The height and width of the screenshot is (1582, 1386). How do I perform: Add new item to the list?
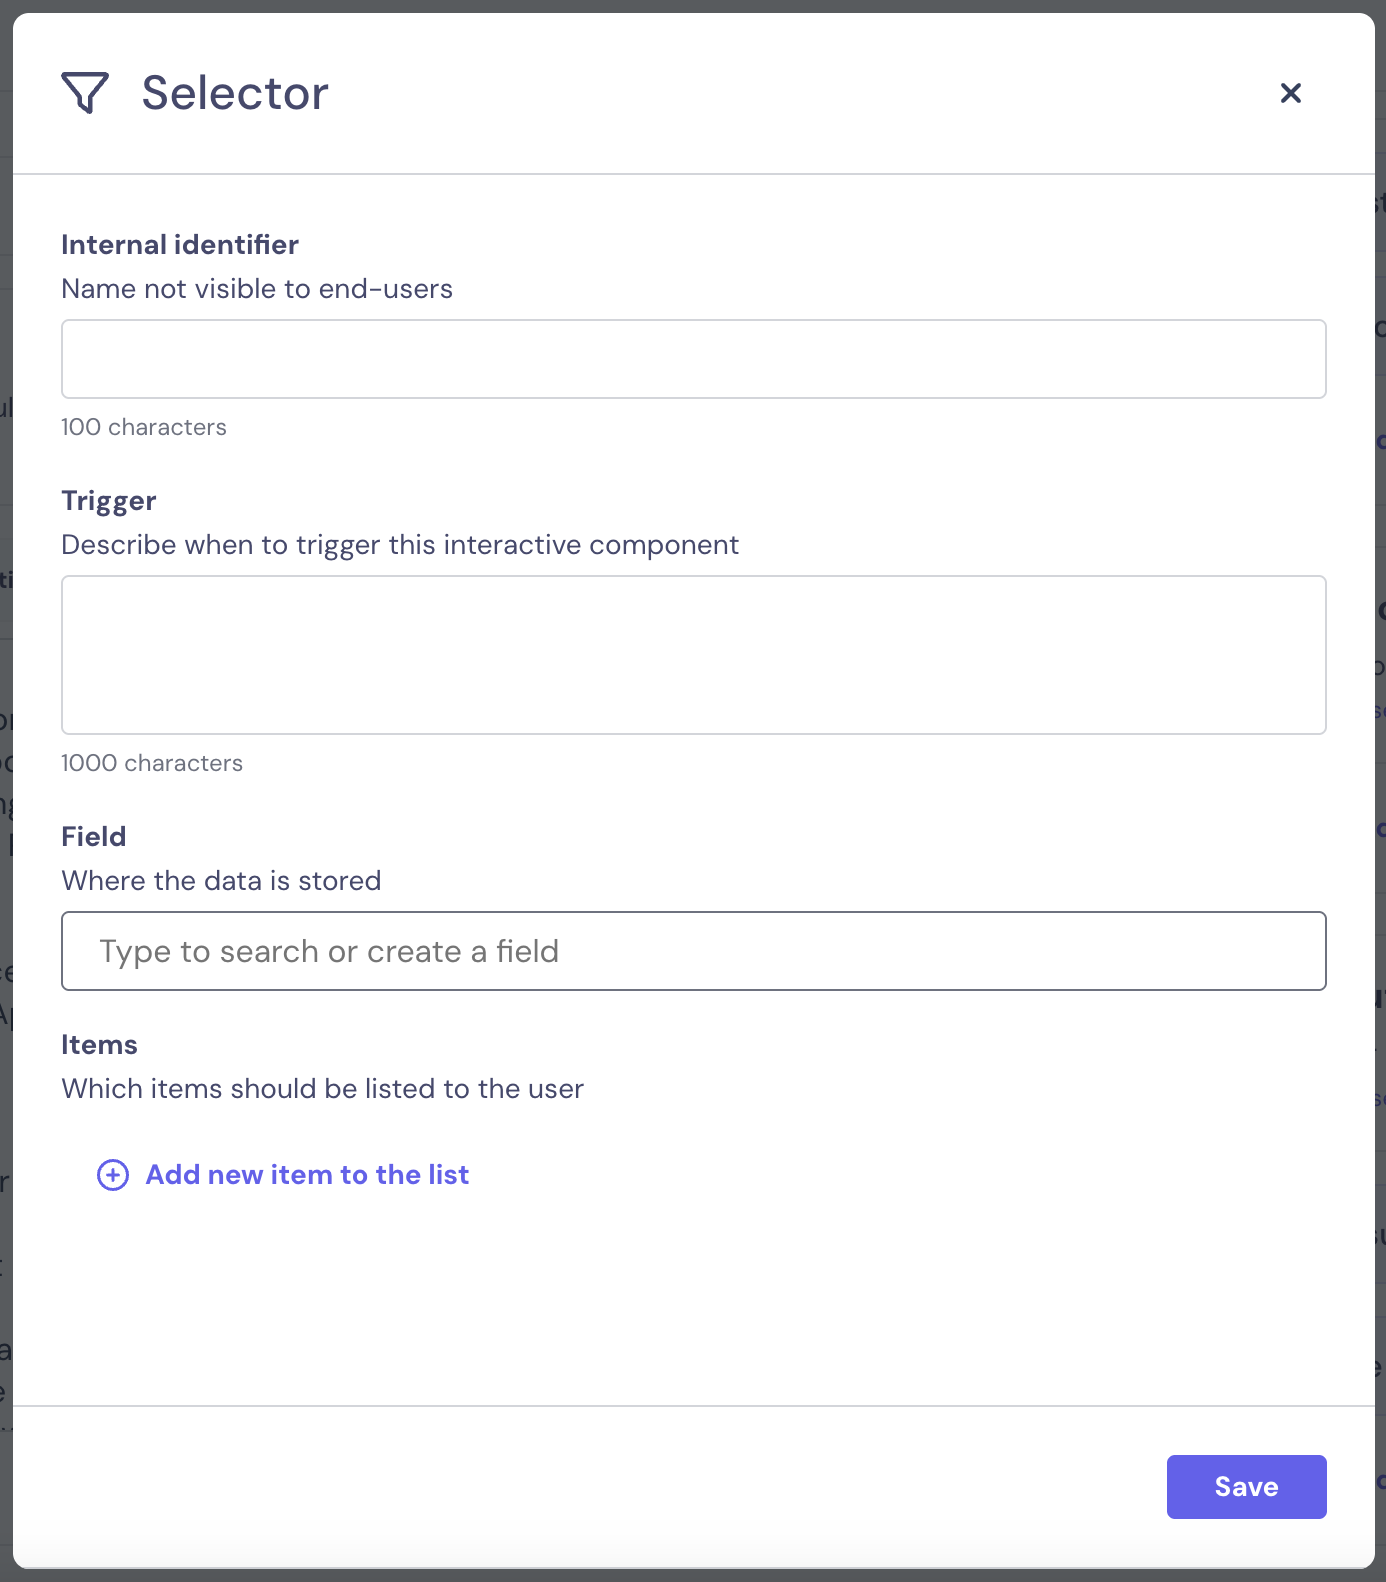click(307, 1175)
